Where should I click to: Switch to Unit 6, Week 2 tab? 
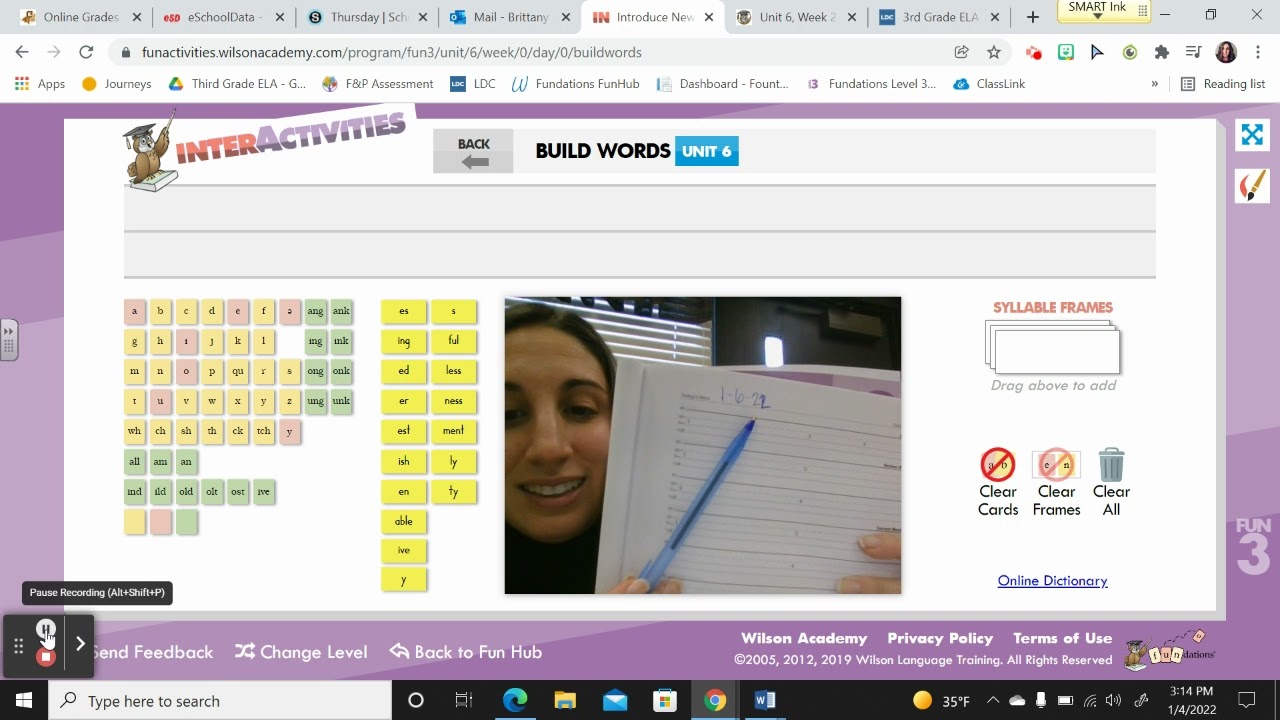pos(797,17)
